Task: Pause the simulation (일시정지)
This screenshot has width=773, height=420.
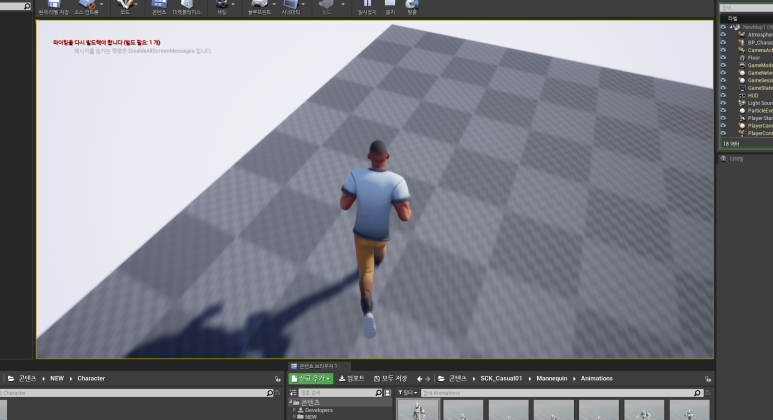Action: click(x=367, y=7)
